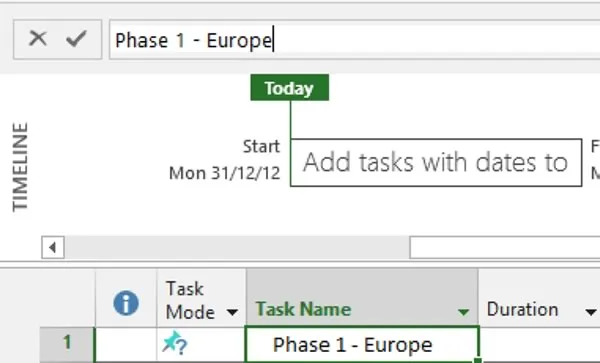This screenshot has height=363, width=600.
Task: Open the Task Name column filter dropdown
Action: click(x=463, y=313)
